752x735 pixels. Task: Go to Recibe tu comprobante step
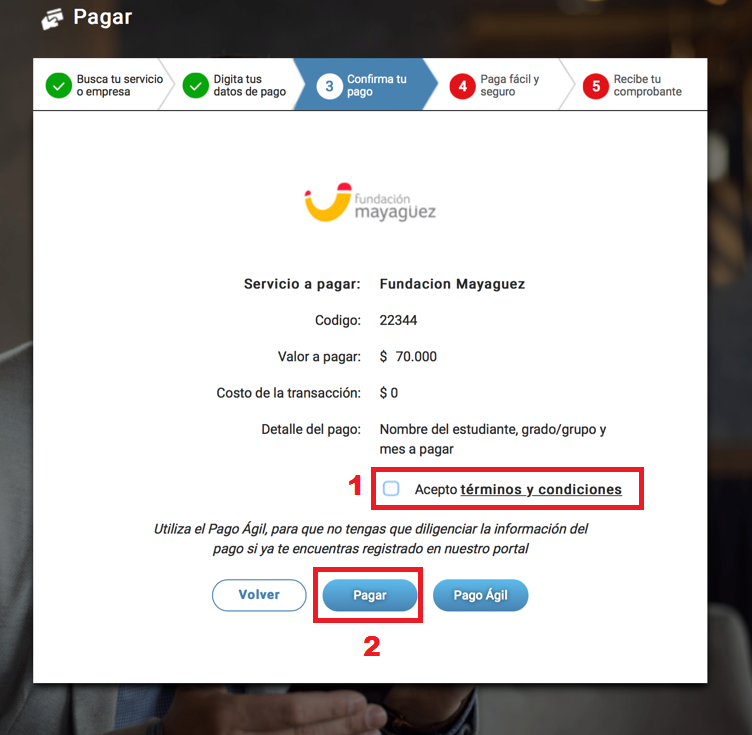point(633,84)
